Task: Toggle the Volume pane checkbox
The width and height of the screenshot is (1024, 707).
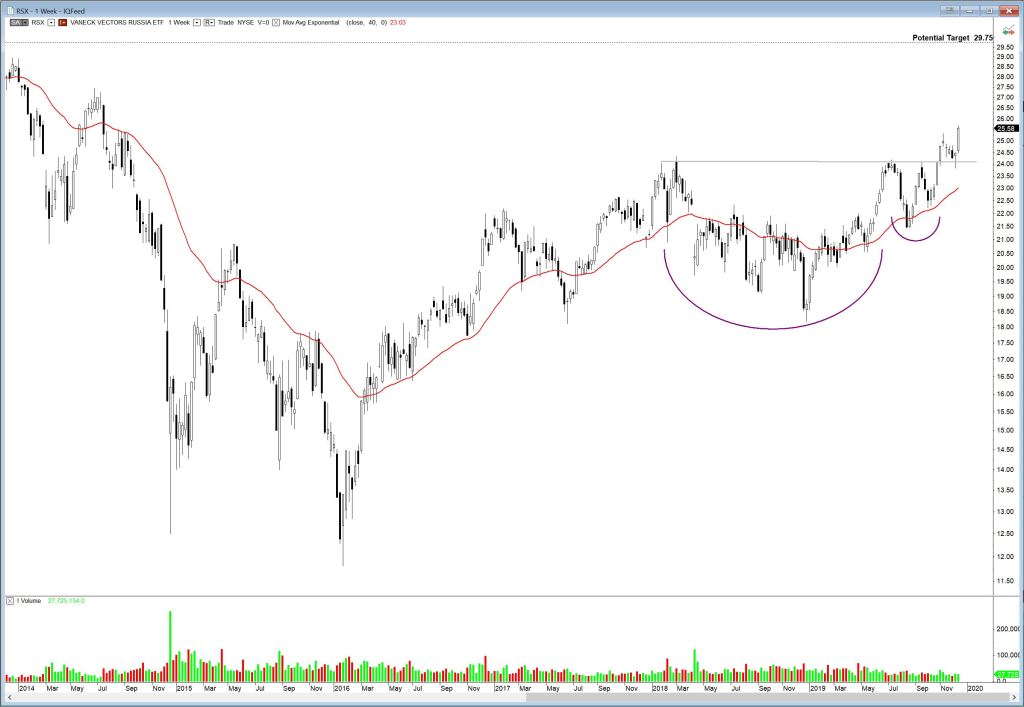Action: (x=9, y=601)
